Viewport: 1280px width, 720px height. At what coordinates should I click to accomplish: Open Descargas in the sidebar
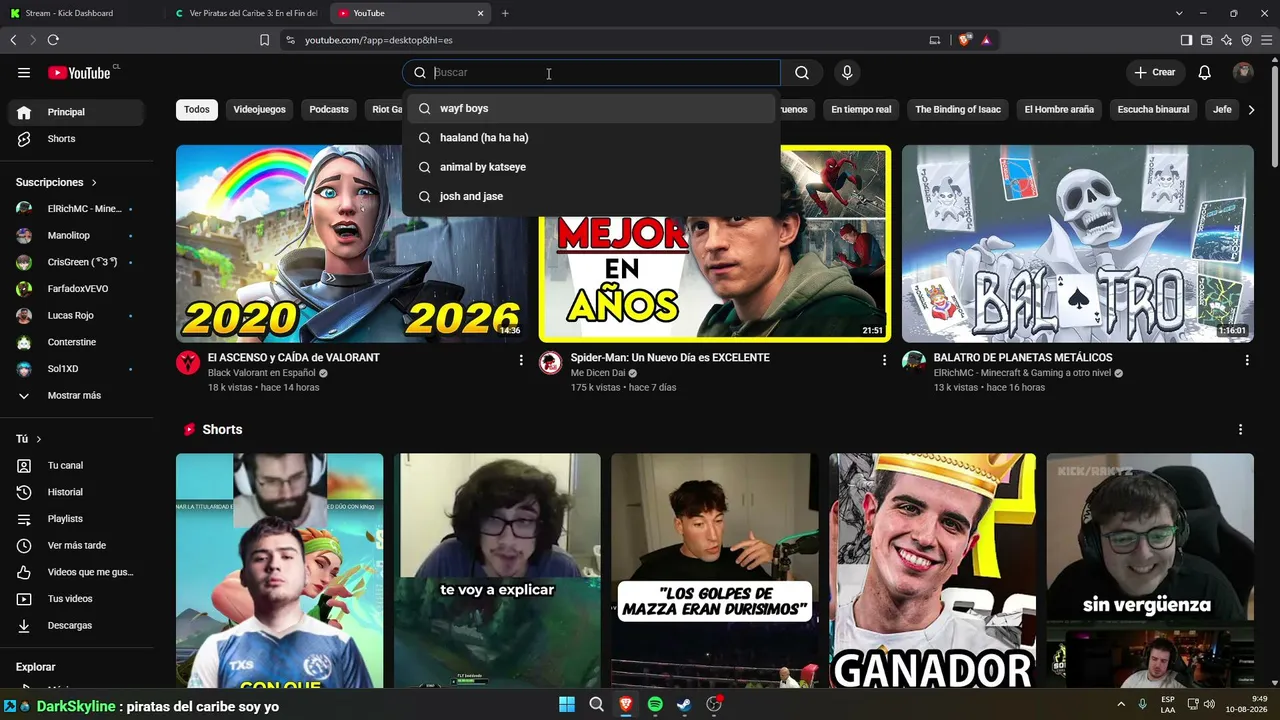pos(76,626)
